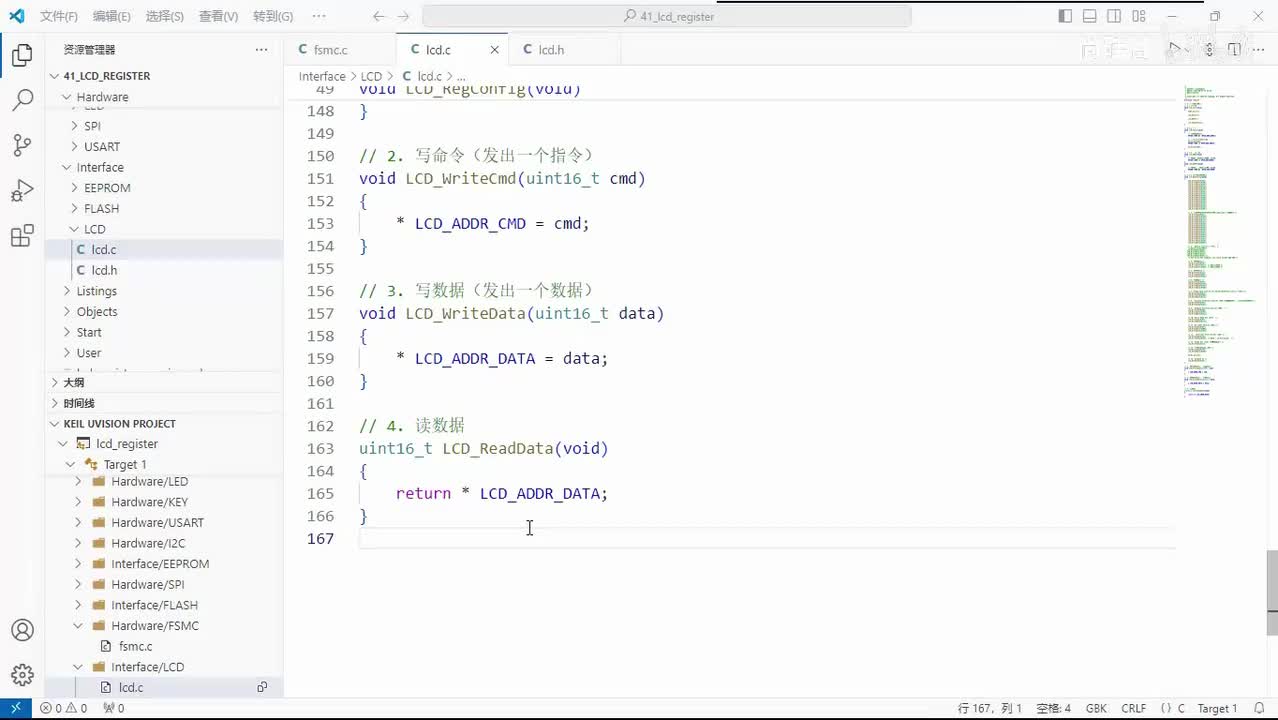Open the Manage gear icon
Screen dimensions: 1278x720
(22, 675)
